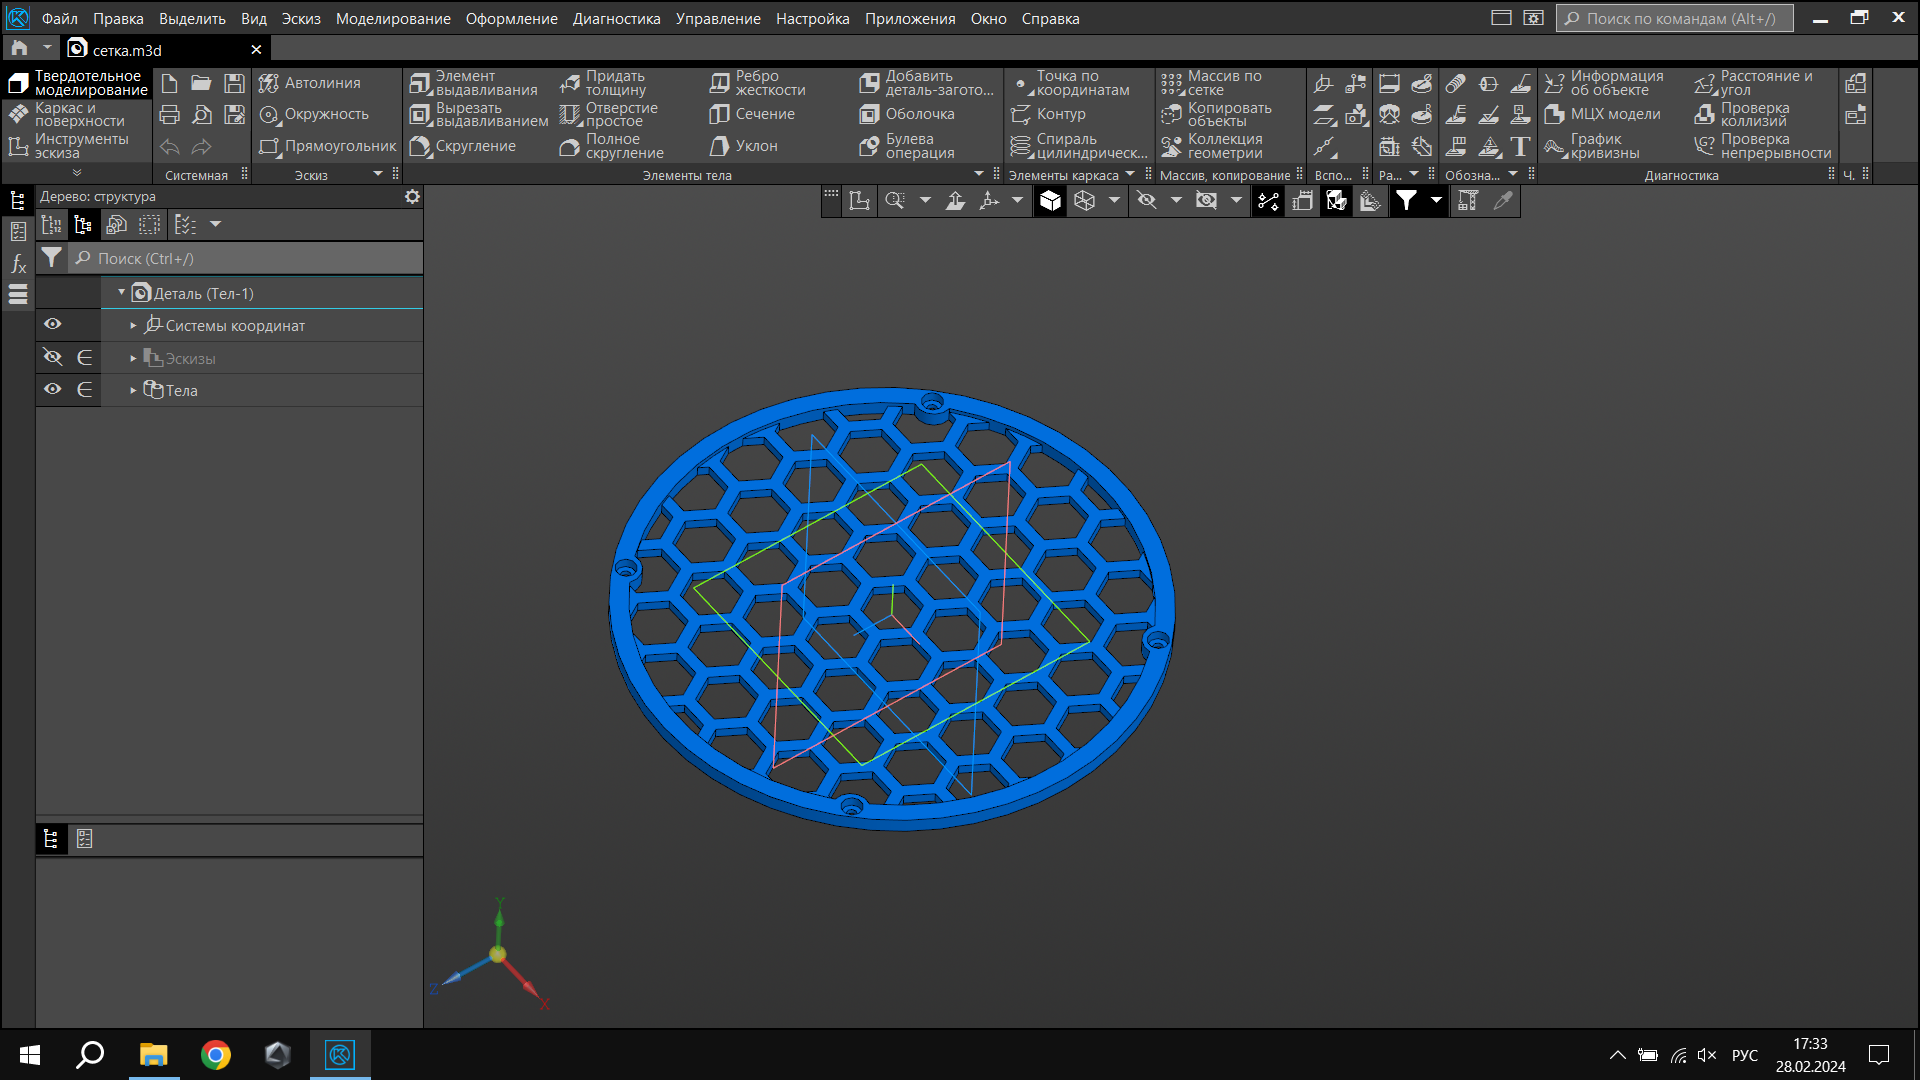Hide the Тела group with eye icon

click(53, 389)
